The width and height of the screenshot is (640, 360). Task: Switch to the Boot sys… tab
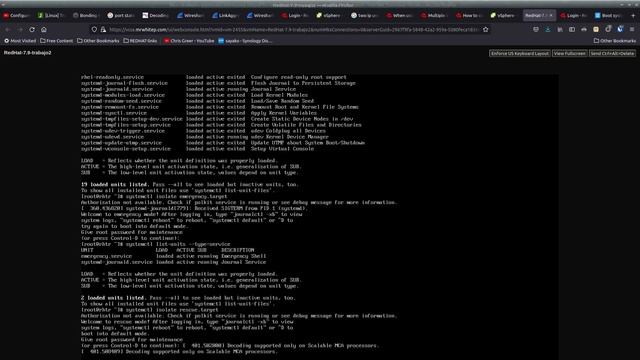(608, 16)
